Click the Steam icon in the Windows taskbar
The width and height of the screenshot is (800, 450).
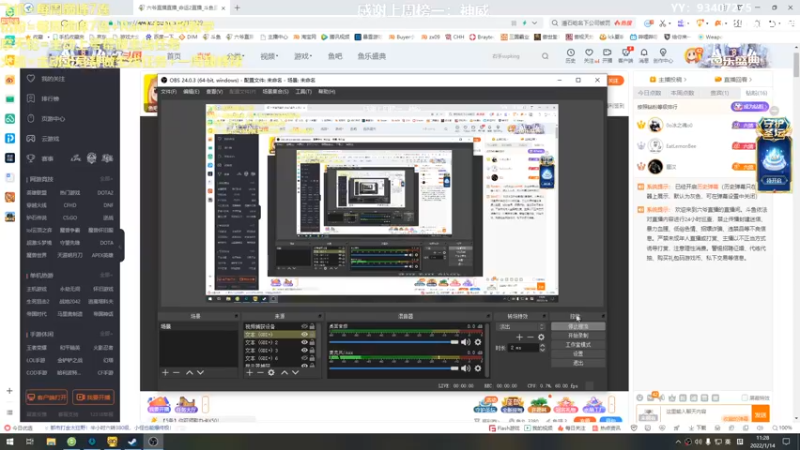133,441
